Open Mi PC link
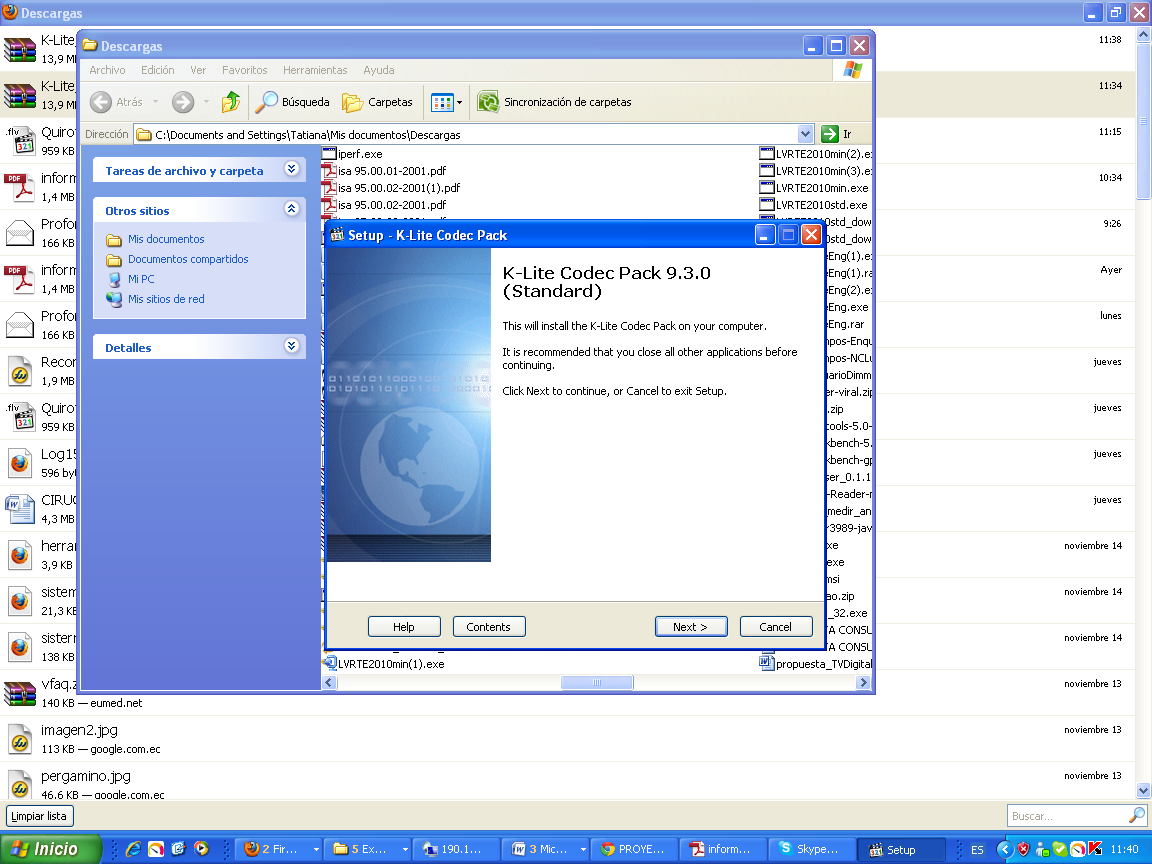Image resolution: width=1152 pixels, height=864 pixels. pyautogui.click(x=141, y=278)
